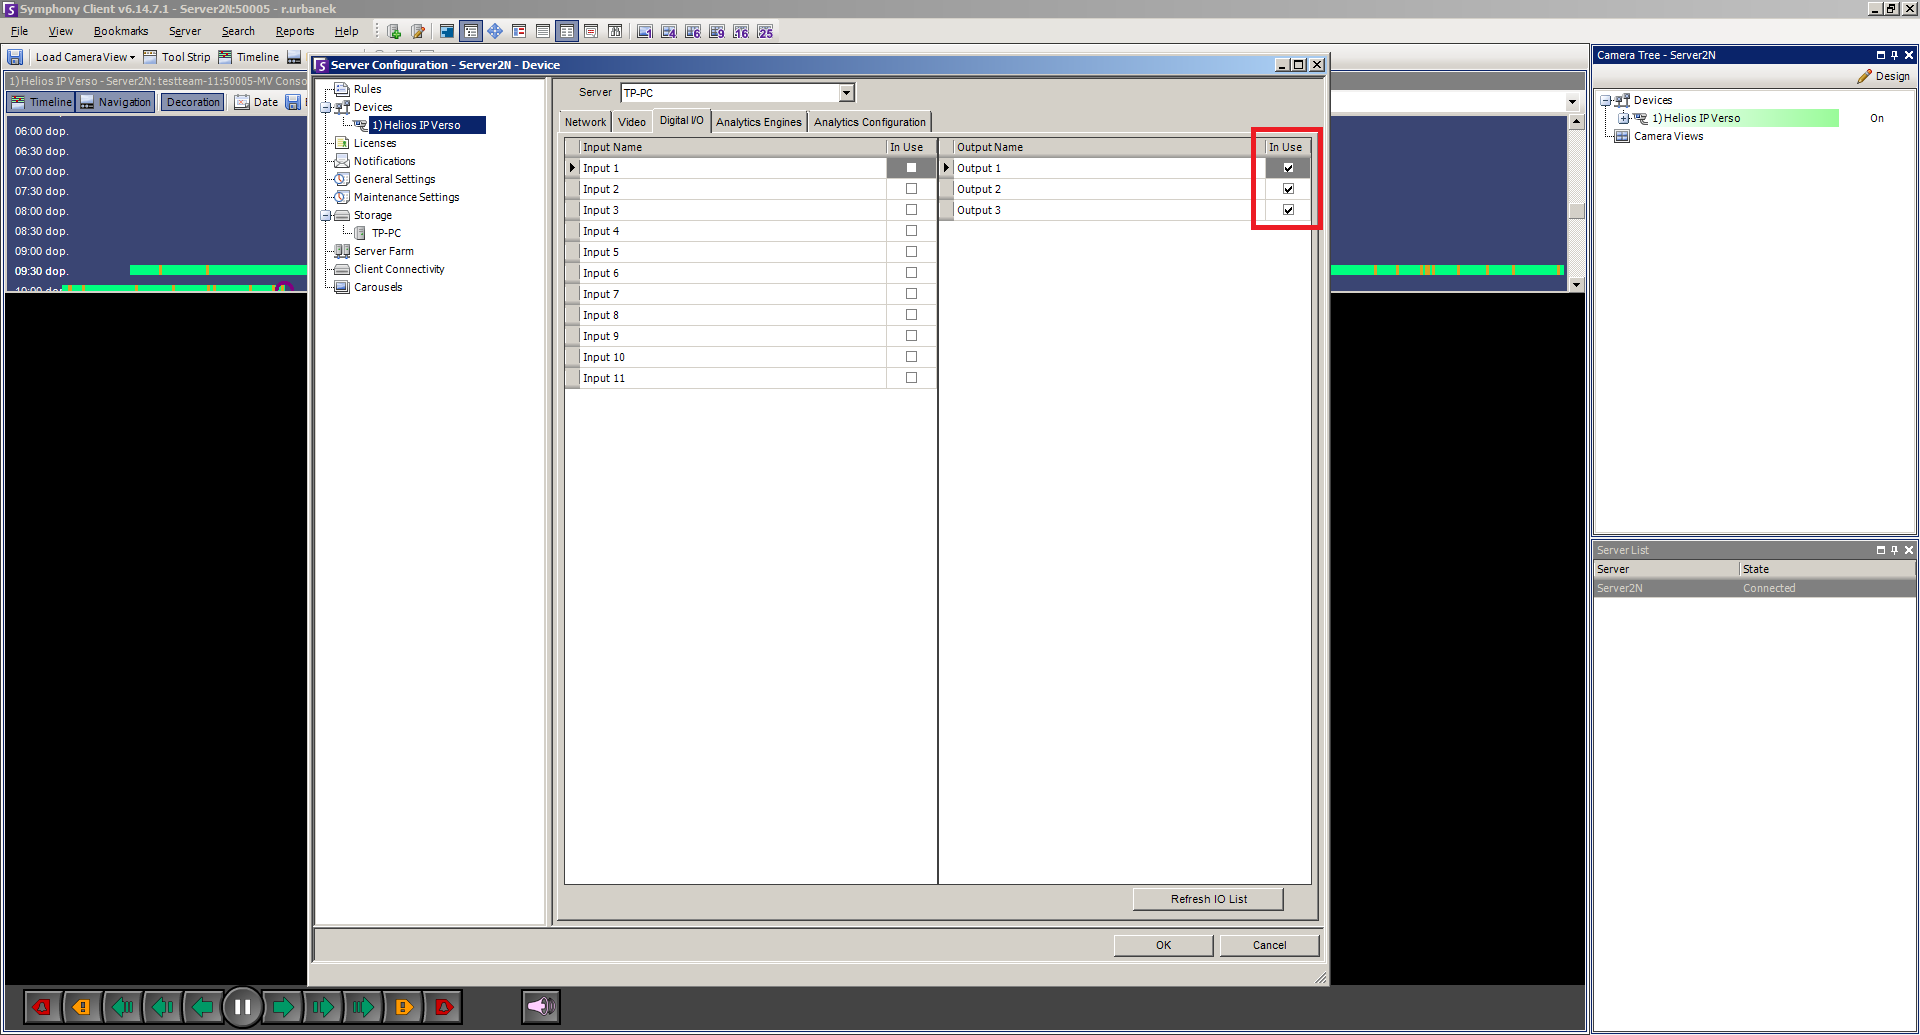1920x1035 pixels.
Task: Enable In Use for Input 4
Action: 911,231
